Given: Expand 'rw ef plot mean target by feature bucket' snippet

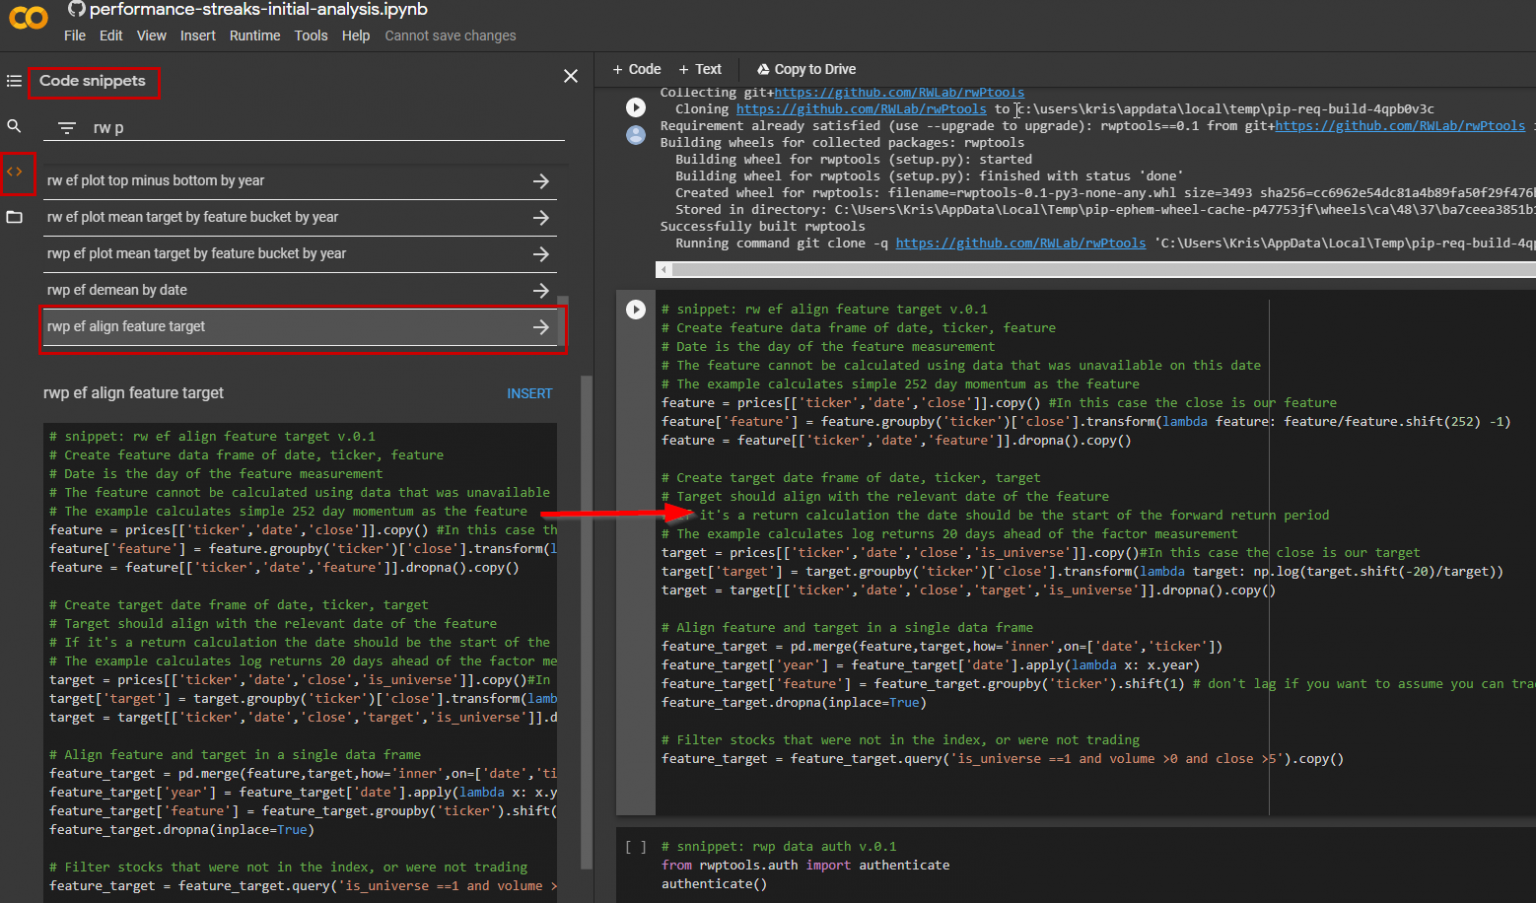Looking at the screenshot, I should point(541,217).
